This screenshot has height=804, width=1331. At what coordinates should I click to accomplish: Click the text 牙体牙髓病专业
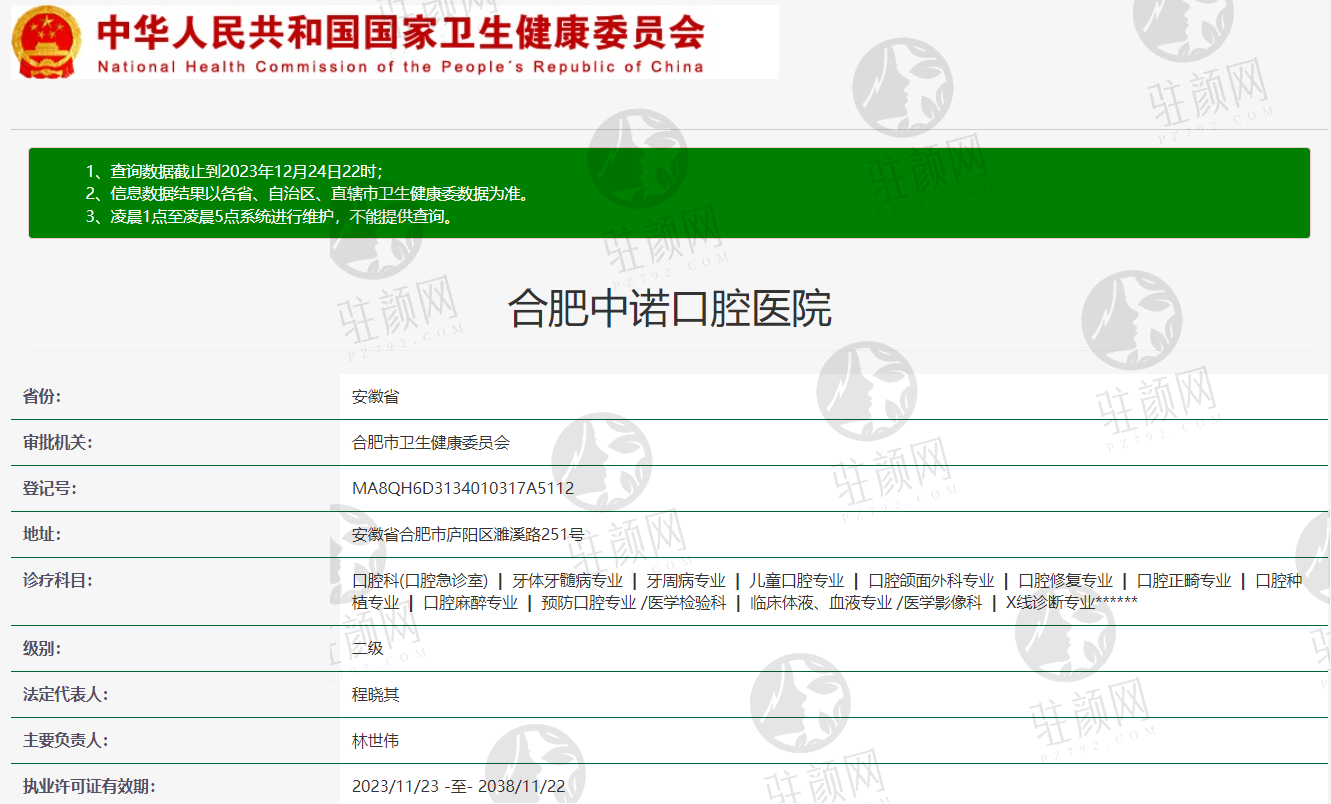[568, 581]
